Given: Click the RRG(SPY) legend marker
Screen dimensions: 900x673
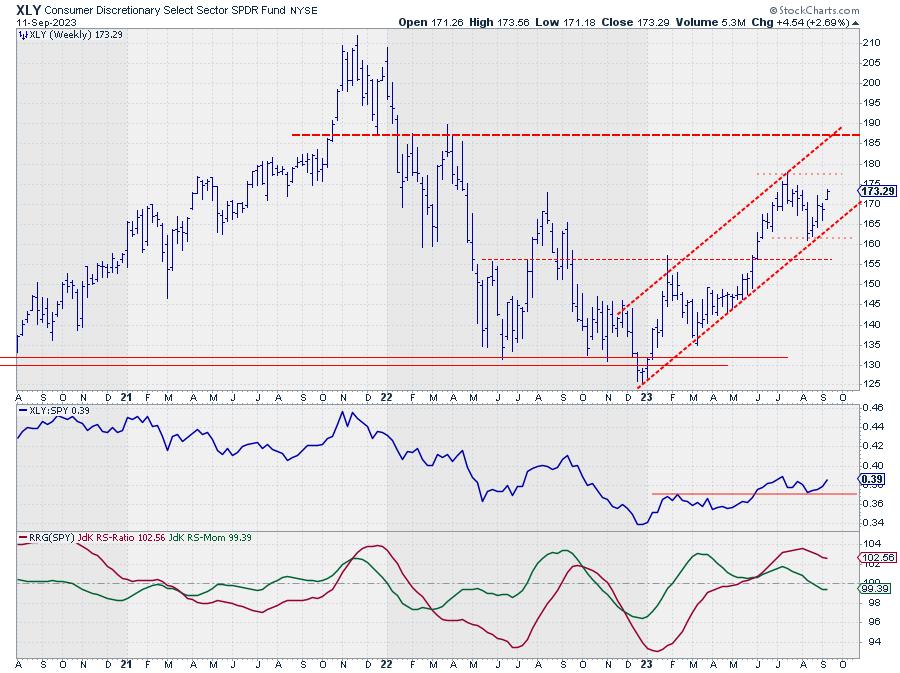Looking at the screenshot, I should click(21, 538).
